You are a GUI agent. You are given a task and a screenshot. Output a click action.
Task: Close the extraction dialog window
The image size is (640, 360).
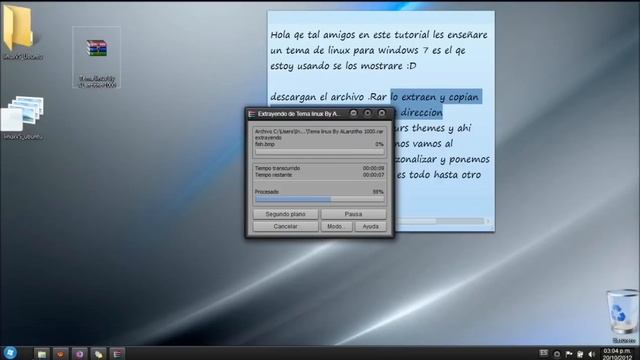(382, 113)
